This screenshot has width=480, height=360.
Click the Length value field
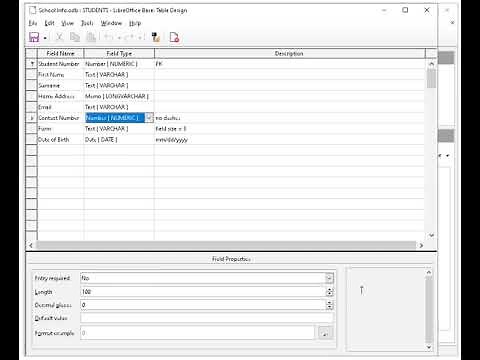pyautogui.click(x=203, y=292)
